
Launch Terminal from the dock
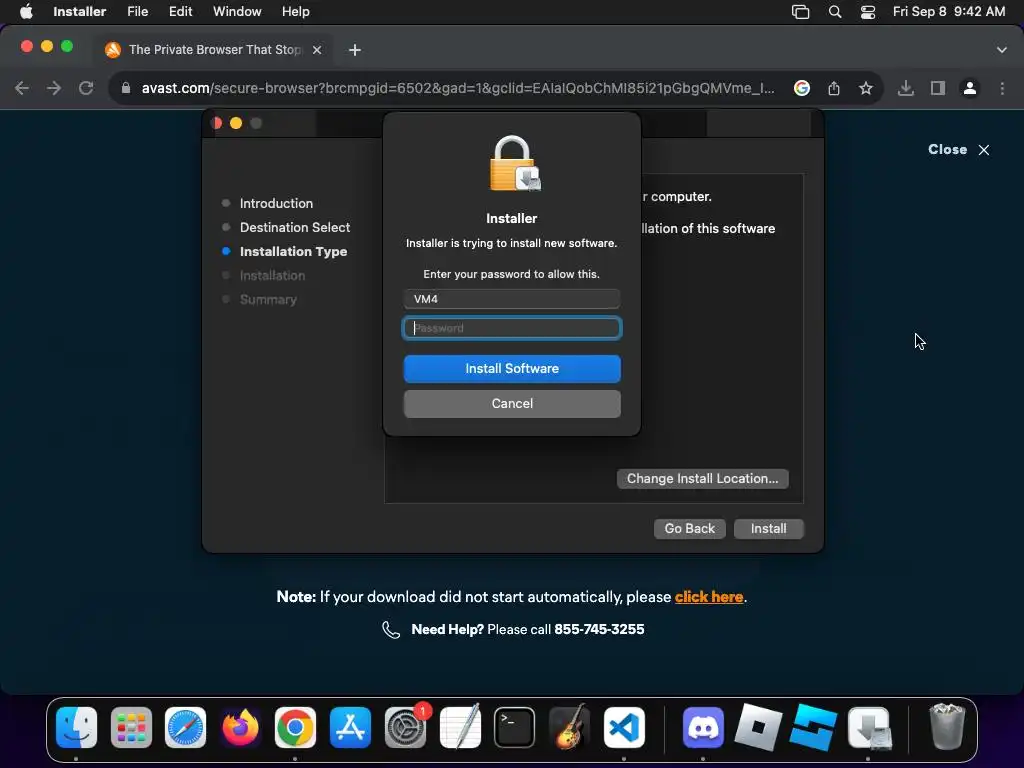(x=514, y=727)
